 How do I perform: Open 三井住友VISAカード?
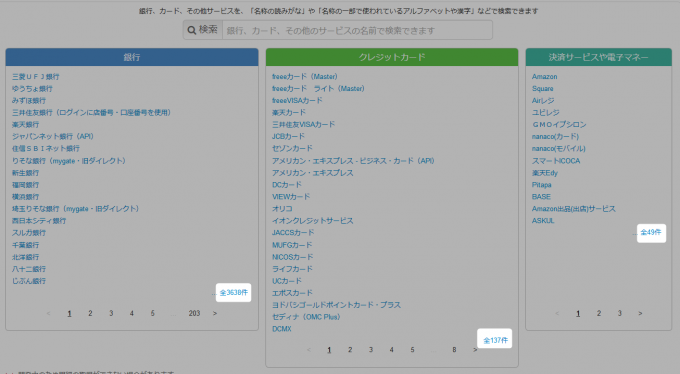pos(303,125)
